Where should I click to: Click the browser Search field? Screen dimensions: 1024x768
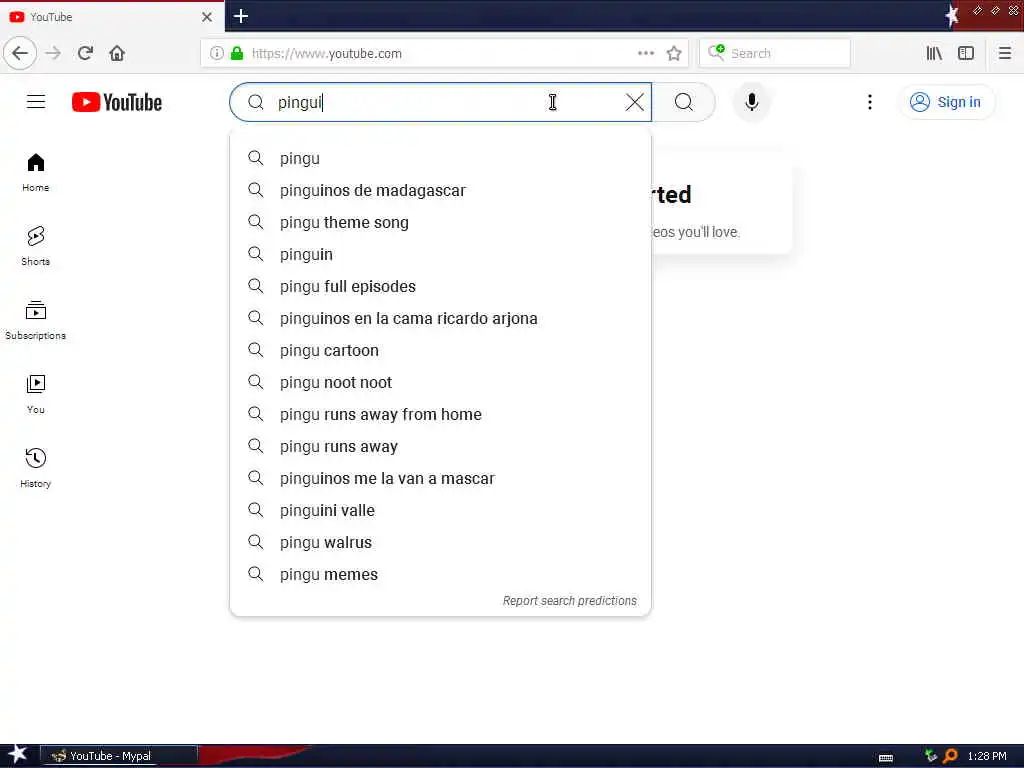pos(775,53)
